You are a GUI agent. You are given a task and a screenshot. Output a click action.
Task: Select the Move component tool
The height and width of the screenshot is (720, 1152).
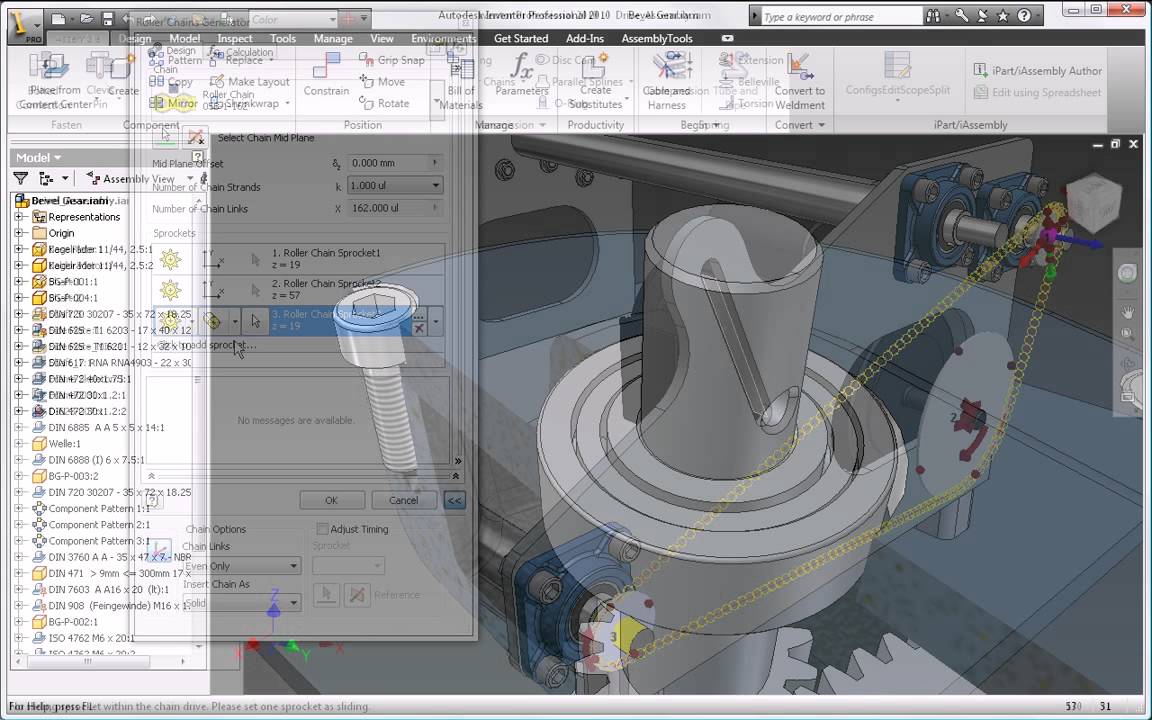coord(383,82)
